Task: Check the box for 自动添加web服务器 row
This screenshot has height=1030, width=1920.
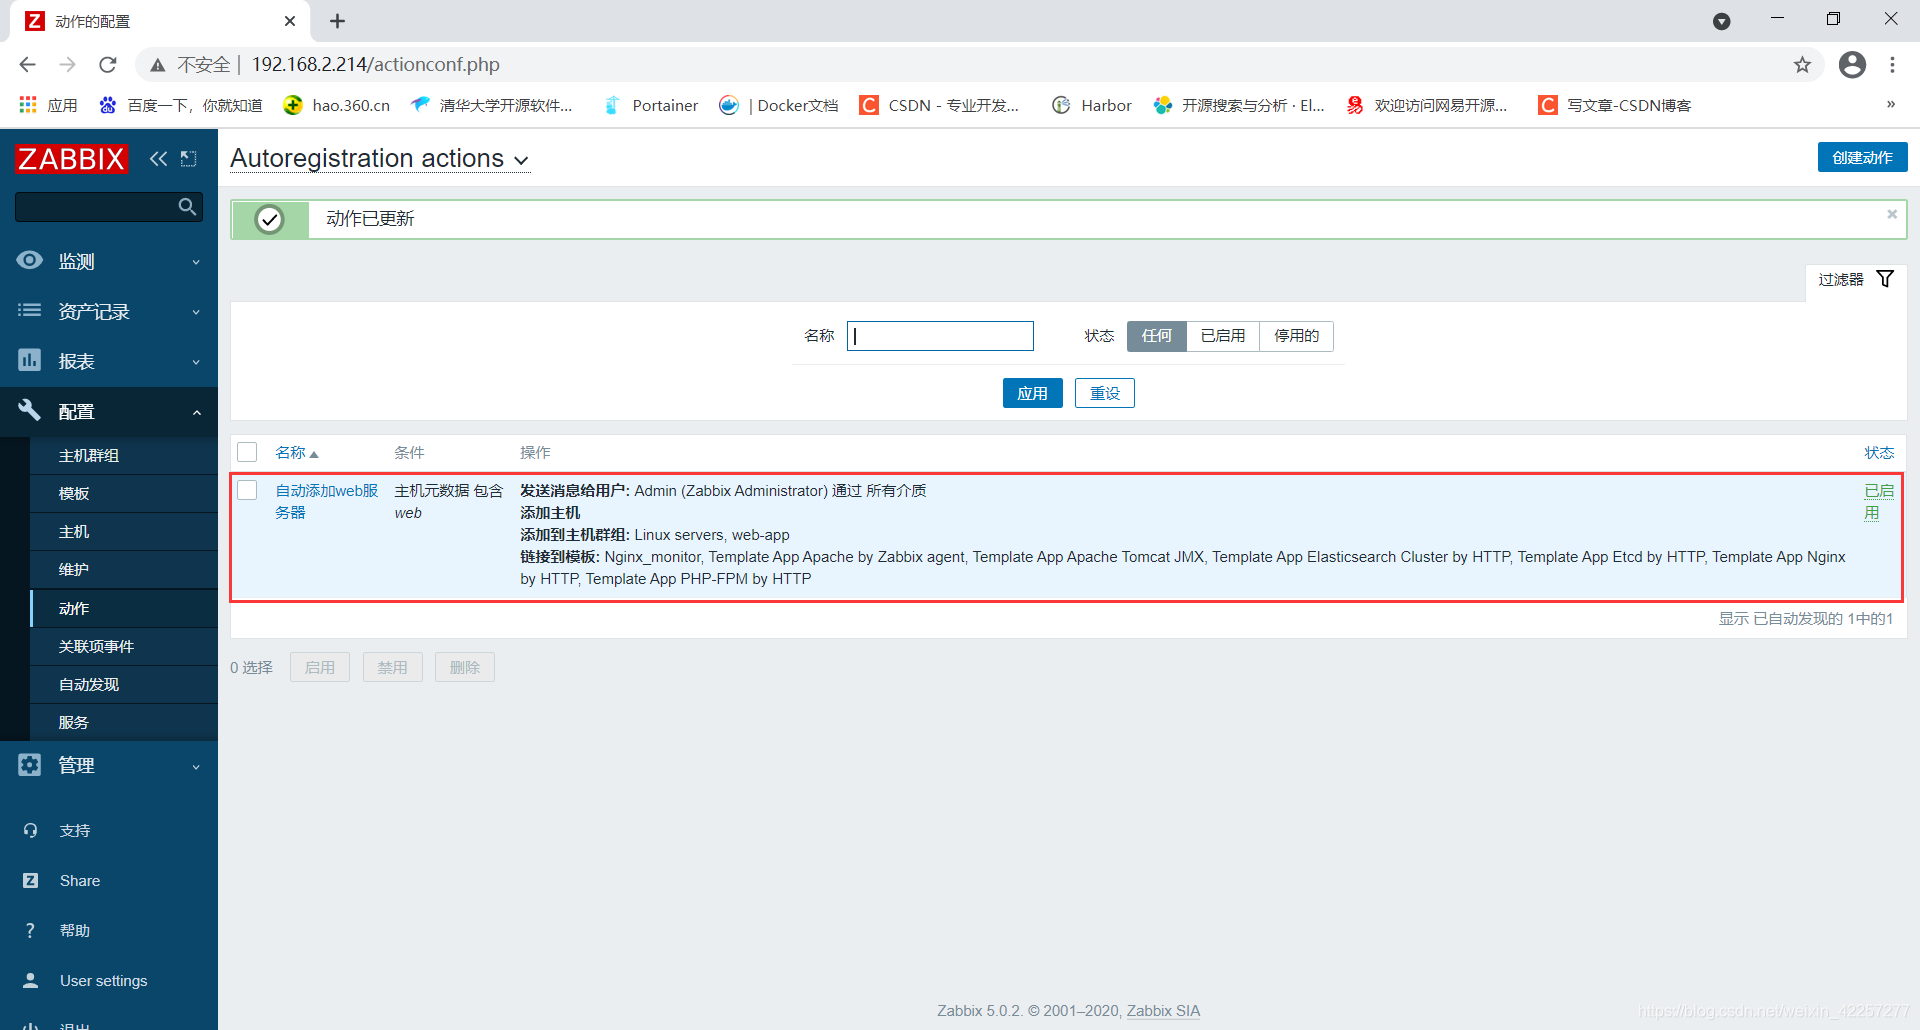Action: 247,490
